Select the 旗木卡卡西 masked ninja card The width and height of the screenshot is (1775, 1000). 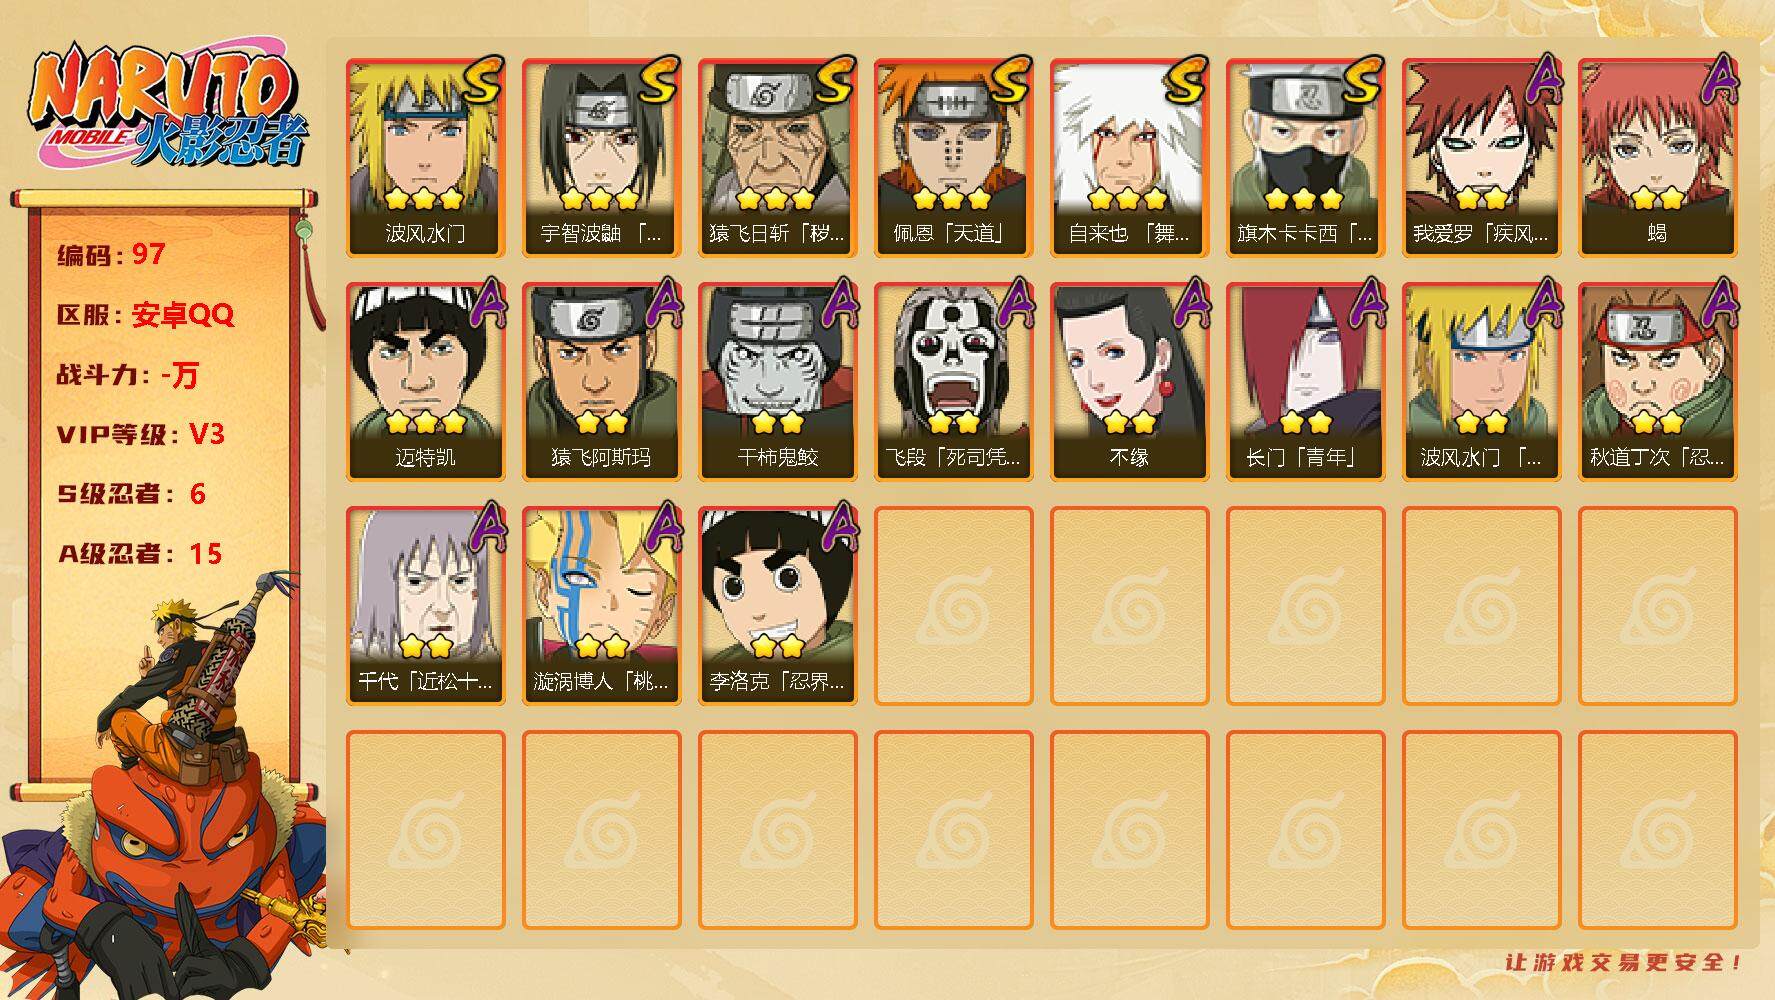coord(1305,158)
